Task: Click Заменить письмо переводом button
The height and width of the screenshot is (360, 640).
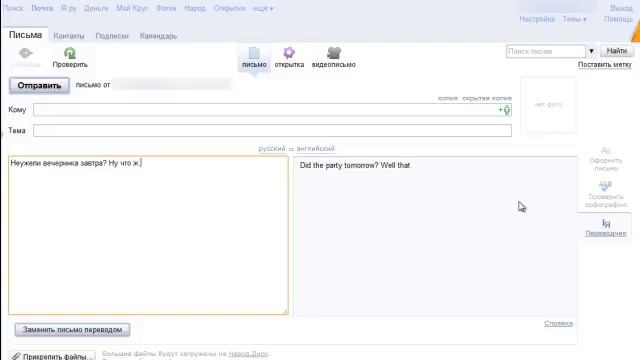Action: [x=72, y=329]
